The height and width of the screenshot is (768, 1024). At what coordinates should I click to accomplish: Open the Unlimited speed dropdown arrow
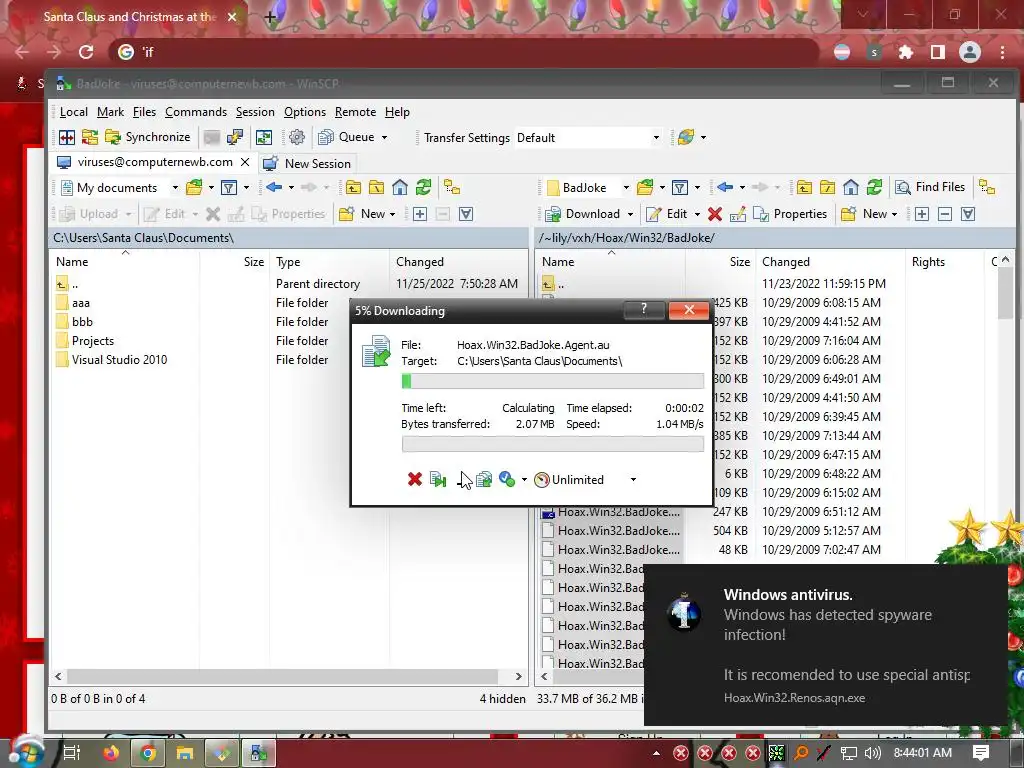point(633,480)
